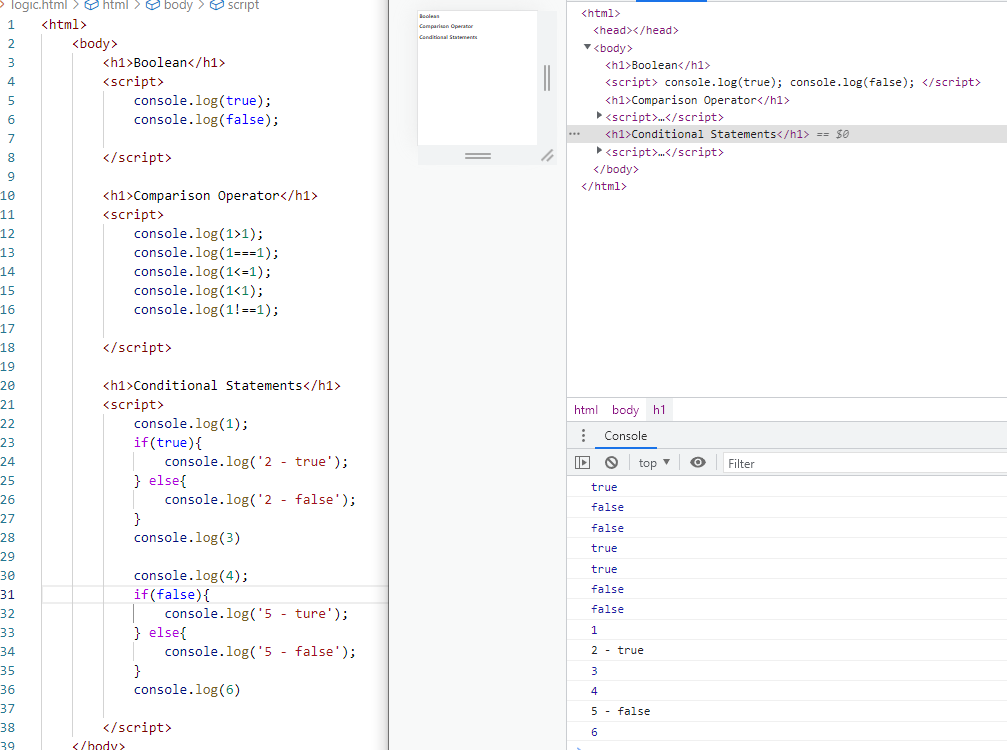
Task: Click logic.html in the editor breadcrumb
Action: (39, 5)
